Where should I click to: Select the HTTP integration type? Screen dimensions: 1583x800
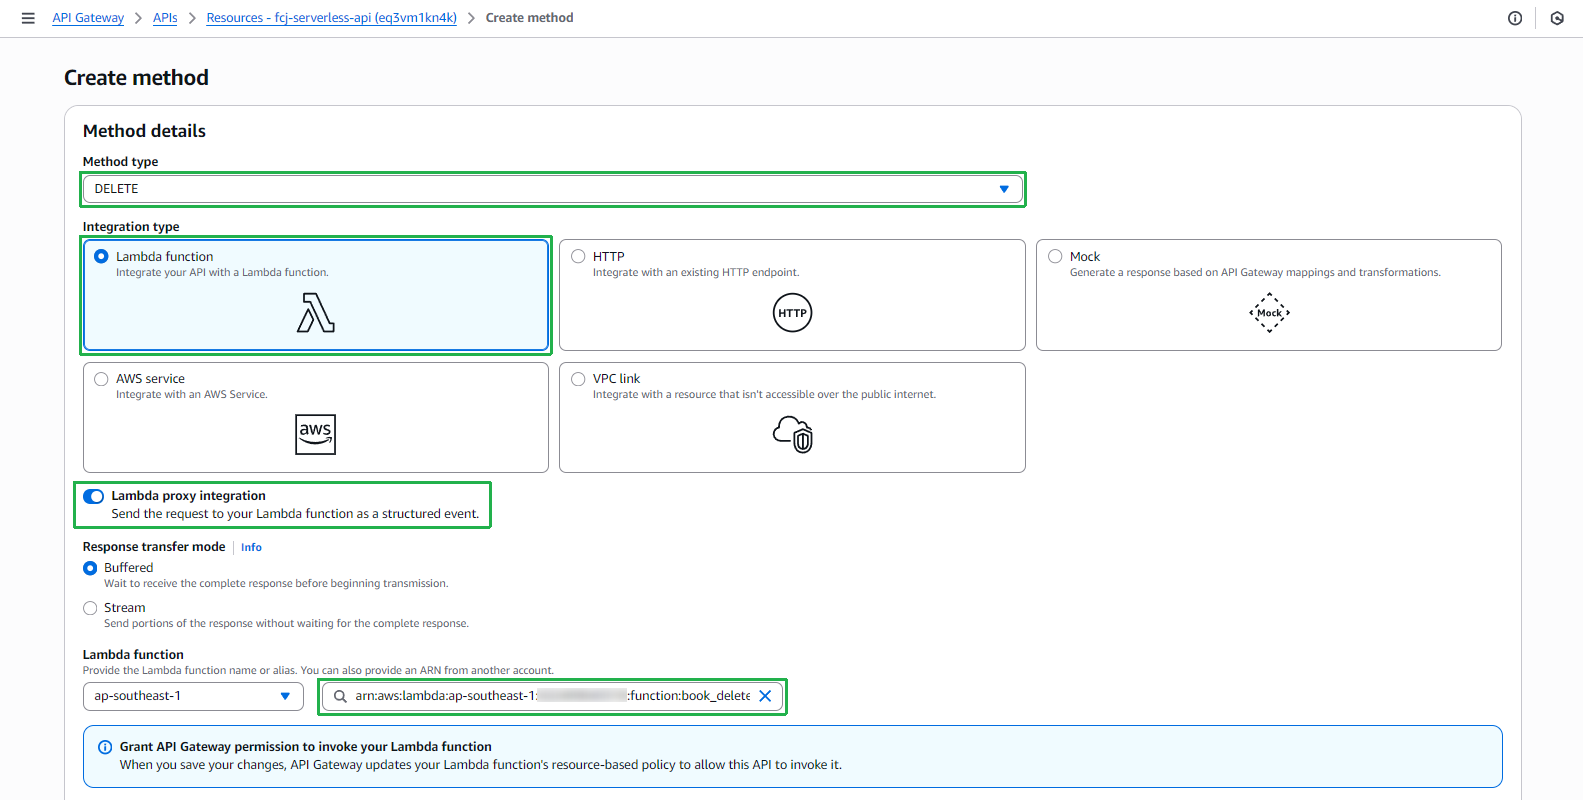coord(792,295)
